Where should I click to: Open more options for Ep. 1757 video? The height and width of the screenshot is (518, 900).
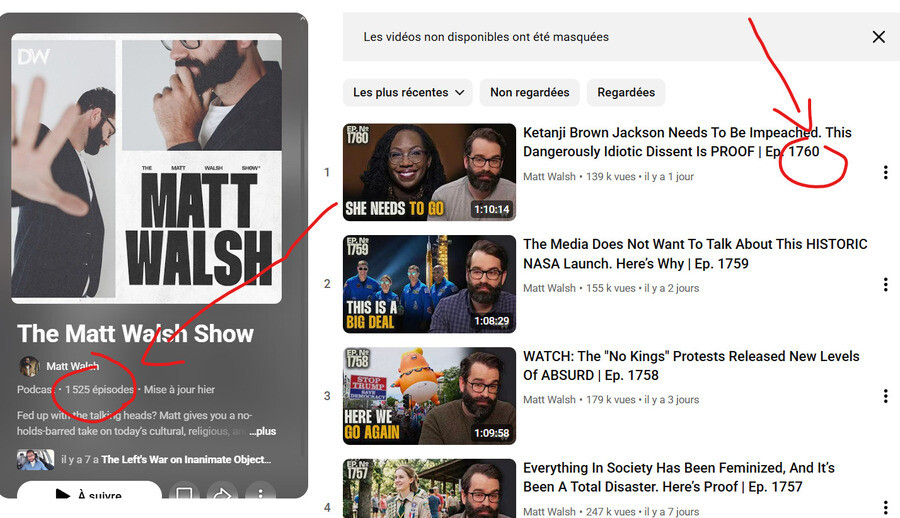pos(885,507)
